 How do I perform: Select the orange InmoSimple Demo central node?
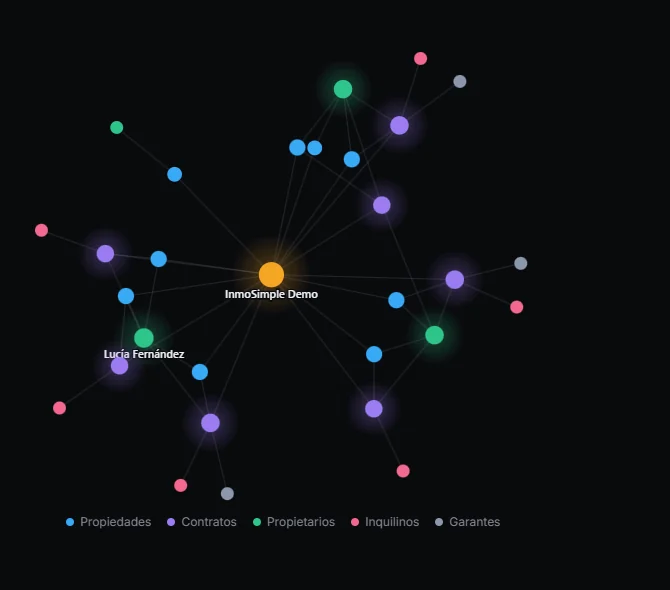point(271,275)
